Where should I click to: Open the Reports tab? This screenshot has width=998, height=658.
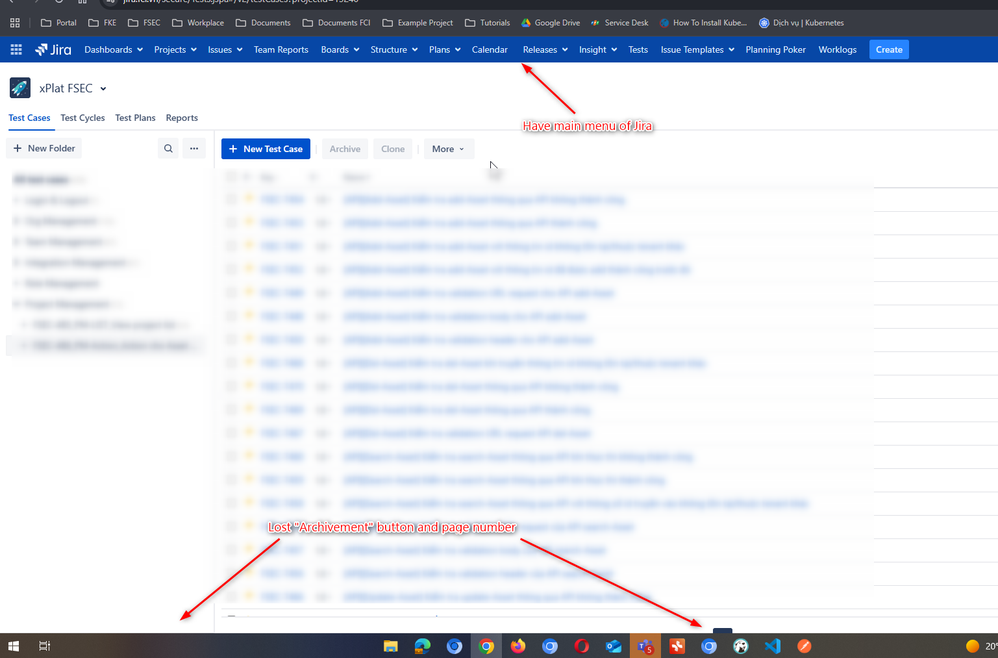181,118
